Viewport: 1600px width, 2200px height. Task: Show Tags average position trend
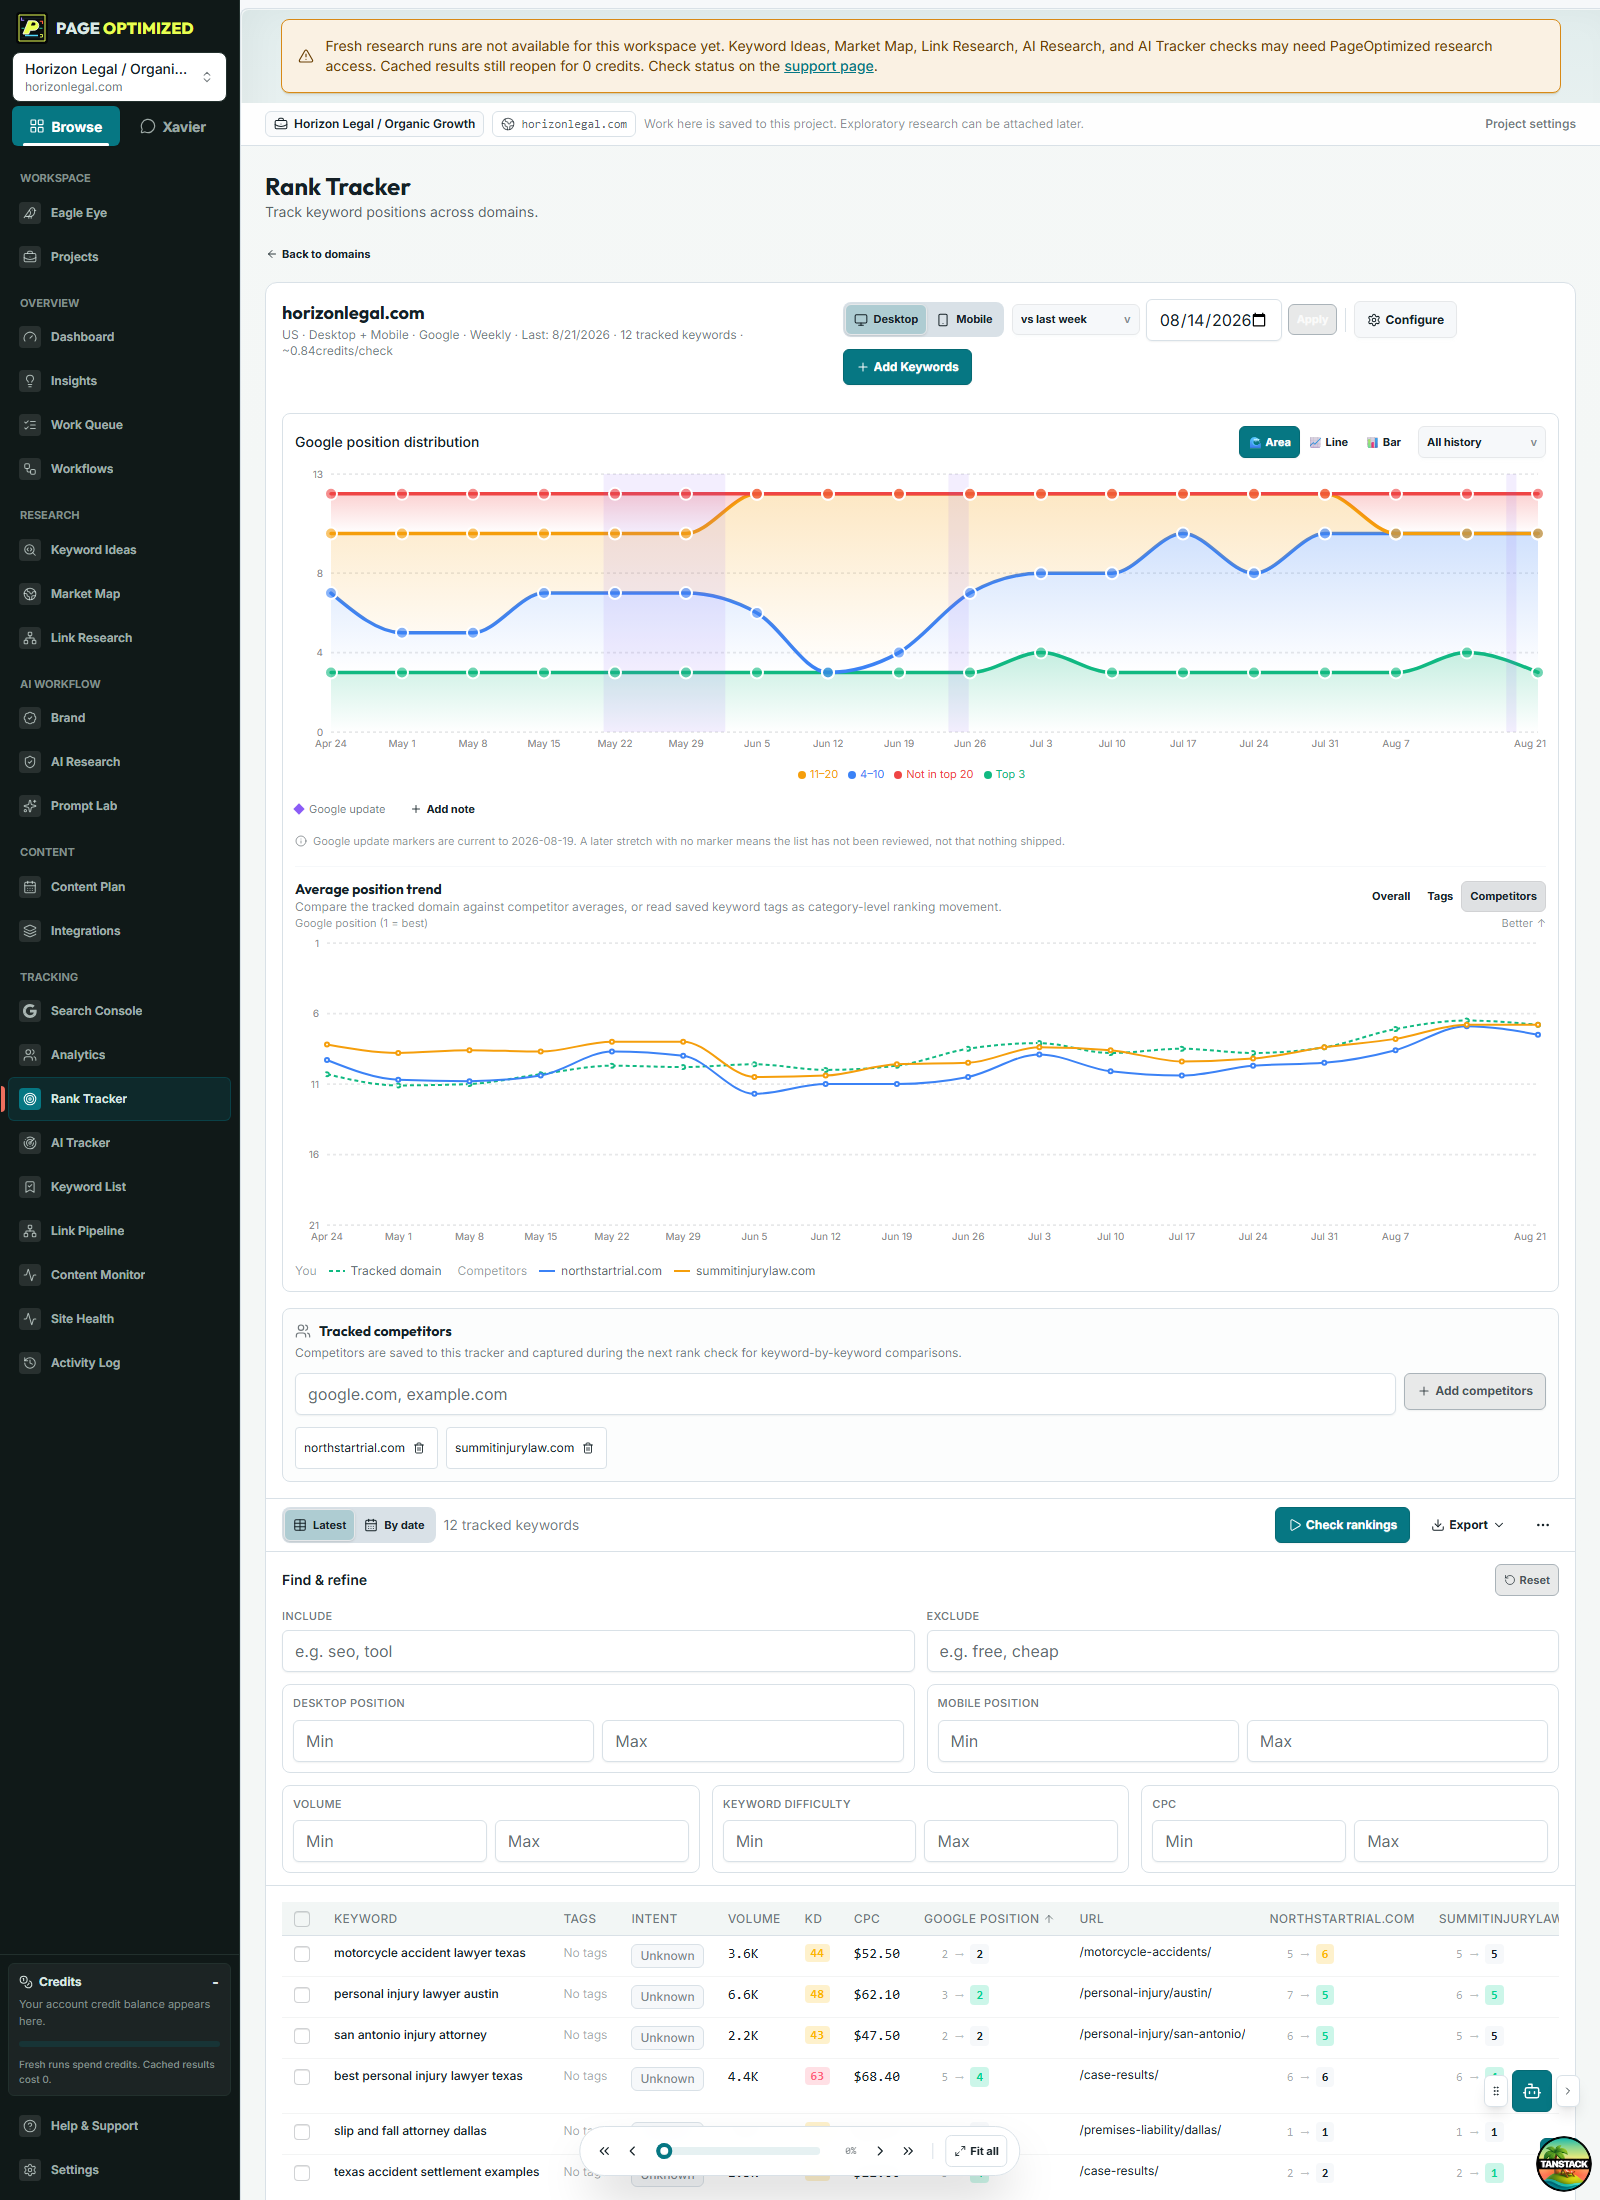tap(1440, 896)
